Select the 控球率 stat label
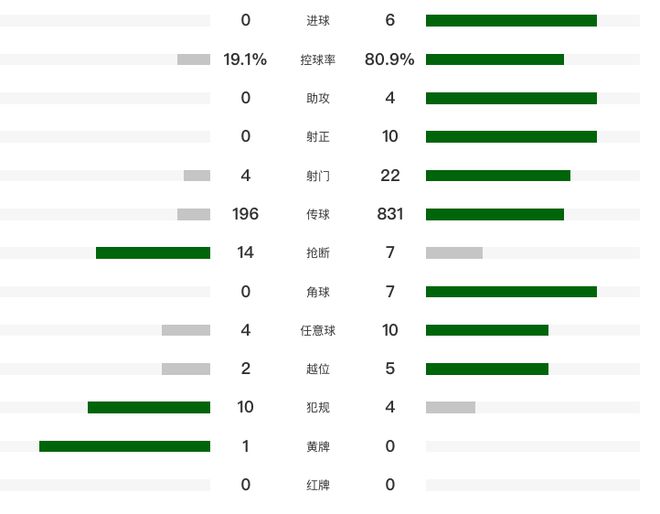 coord(318,60)
